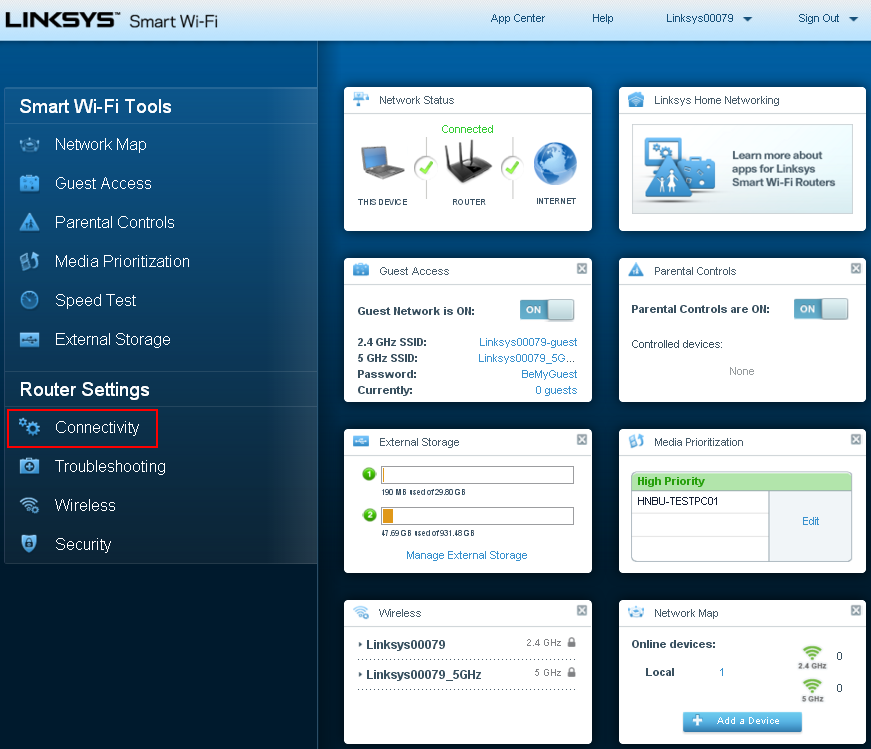Click the Network Status widget header icon
This screenshot has width=871, height=749.
(x=361, y=99)
